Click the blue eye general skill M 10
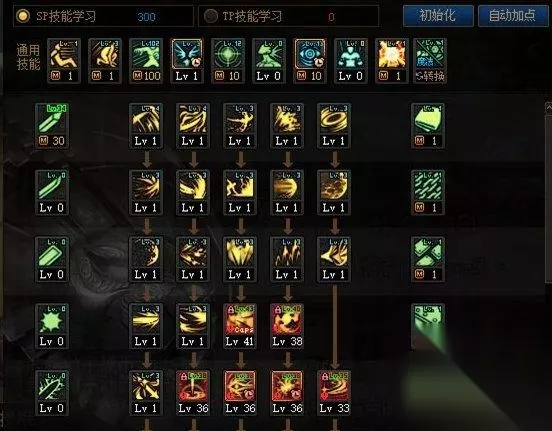Image resolution: width=552 pixels, height=431 pixels. tap(310, 61)
